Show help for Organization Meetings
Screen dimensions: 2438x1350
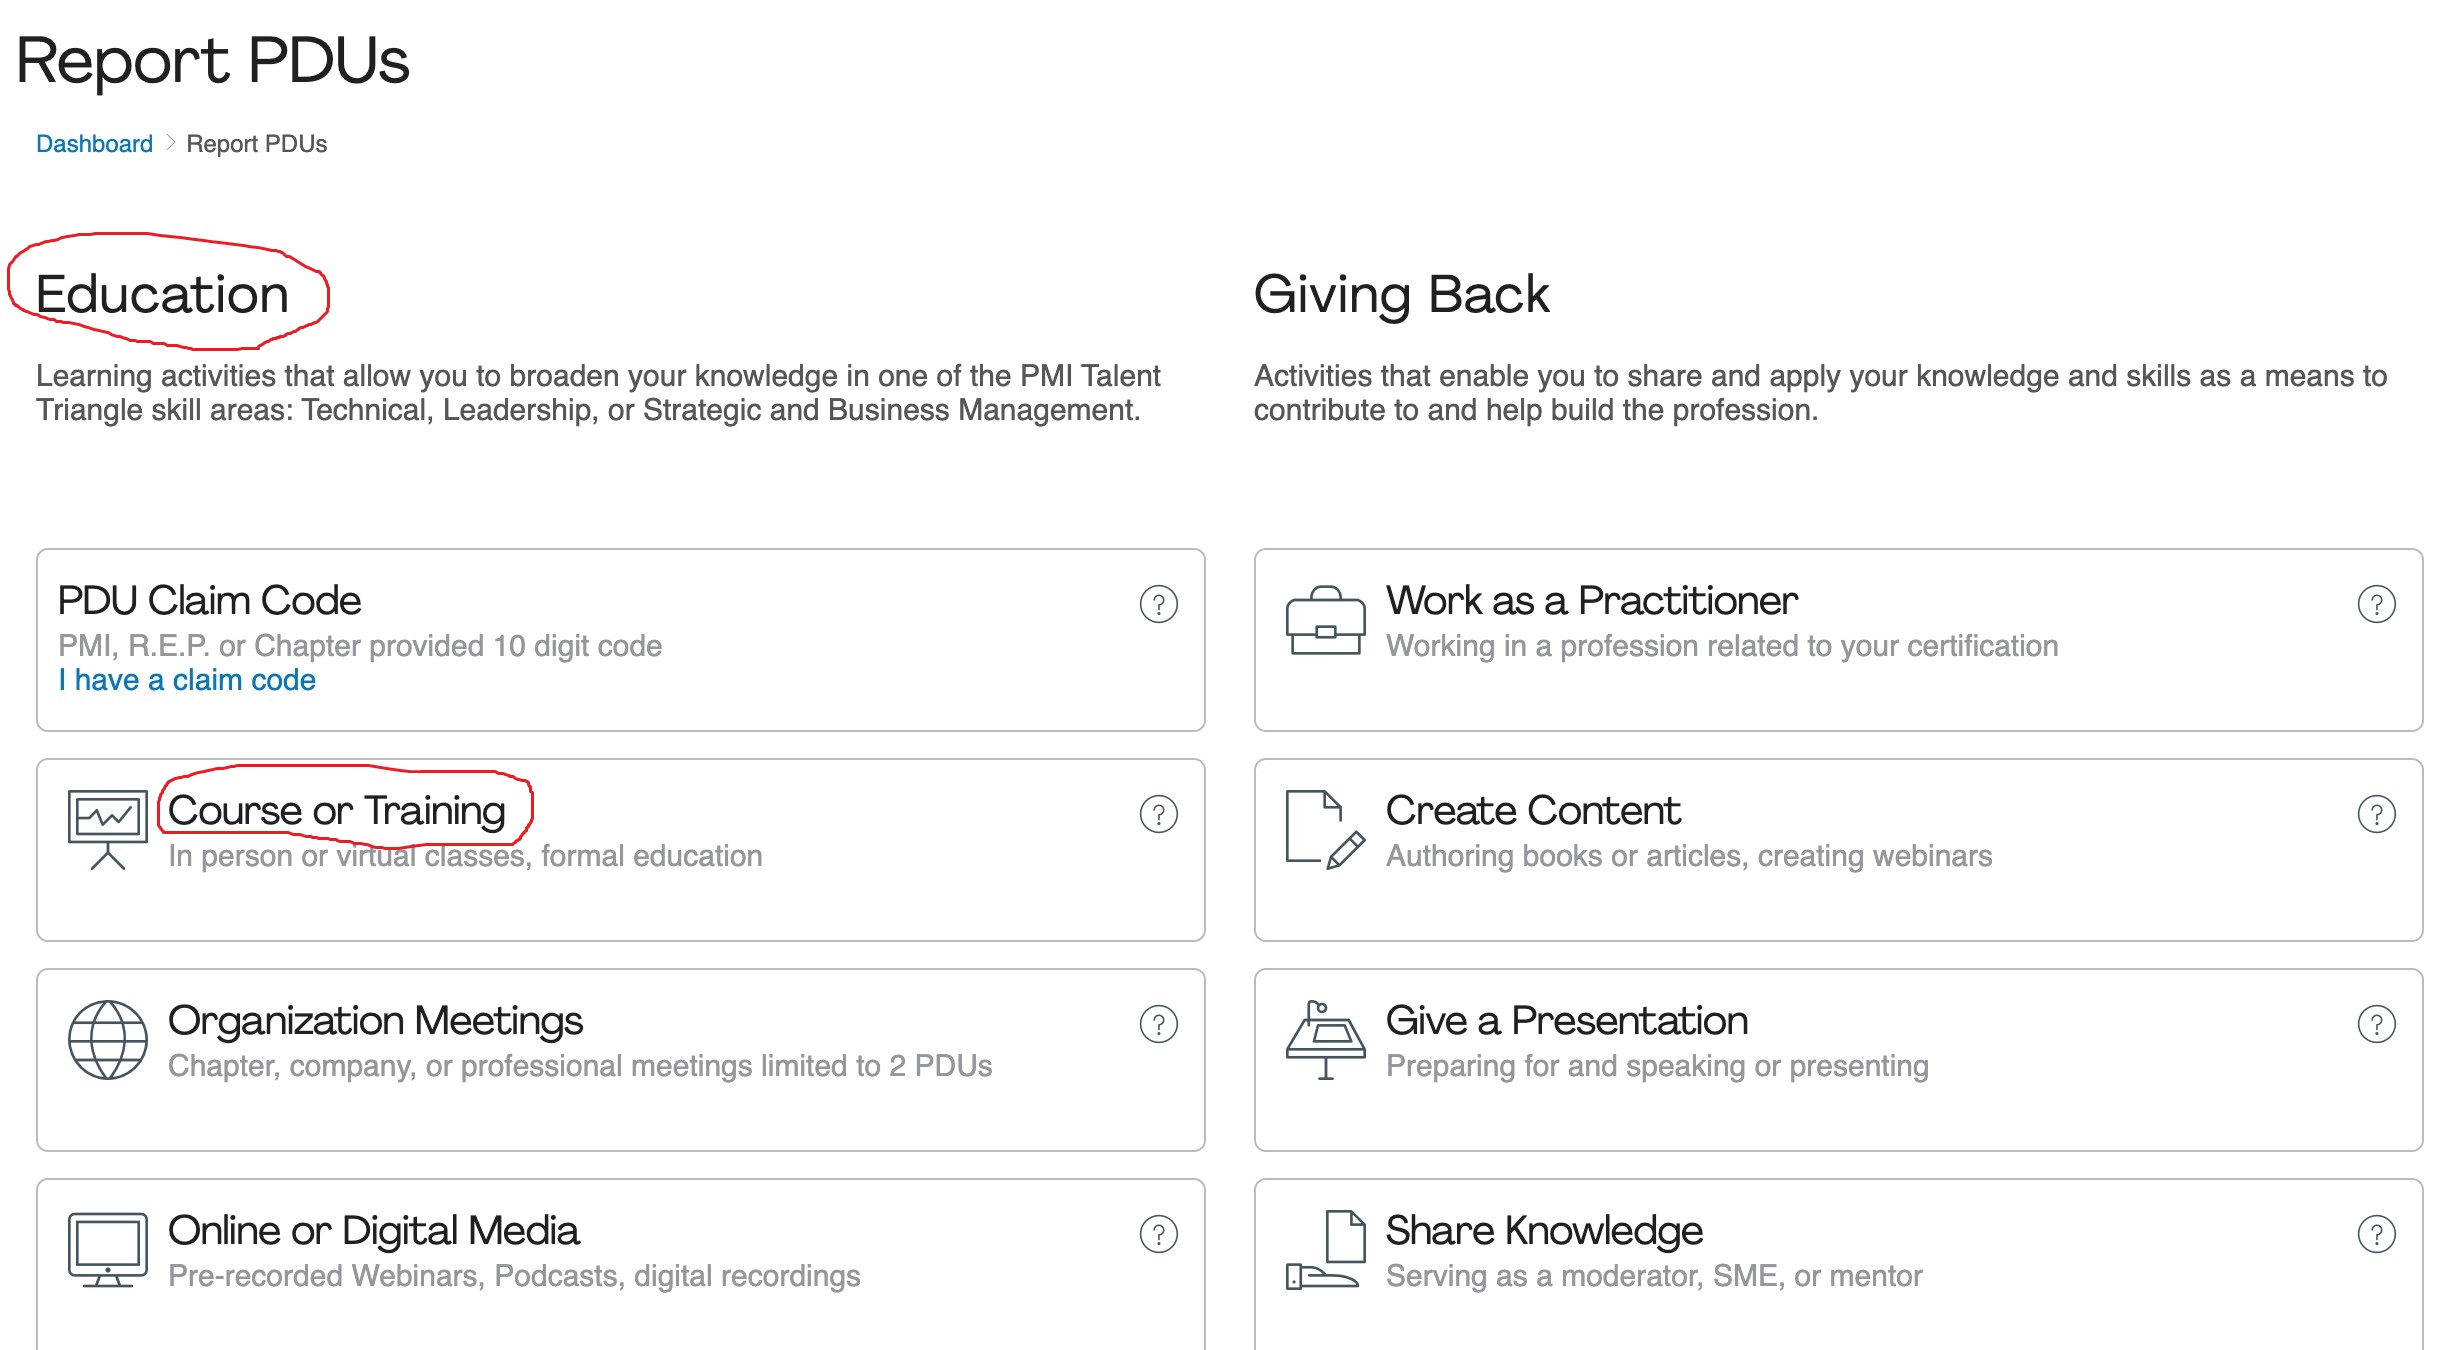(1158, 1024)
